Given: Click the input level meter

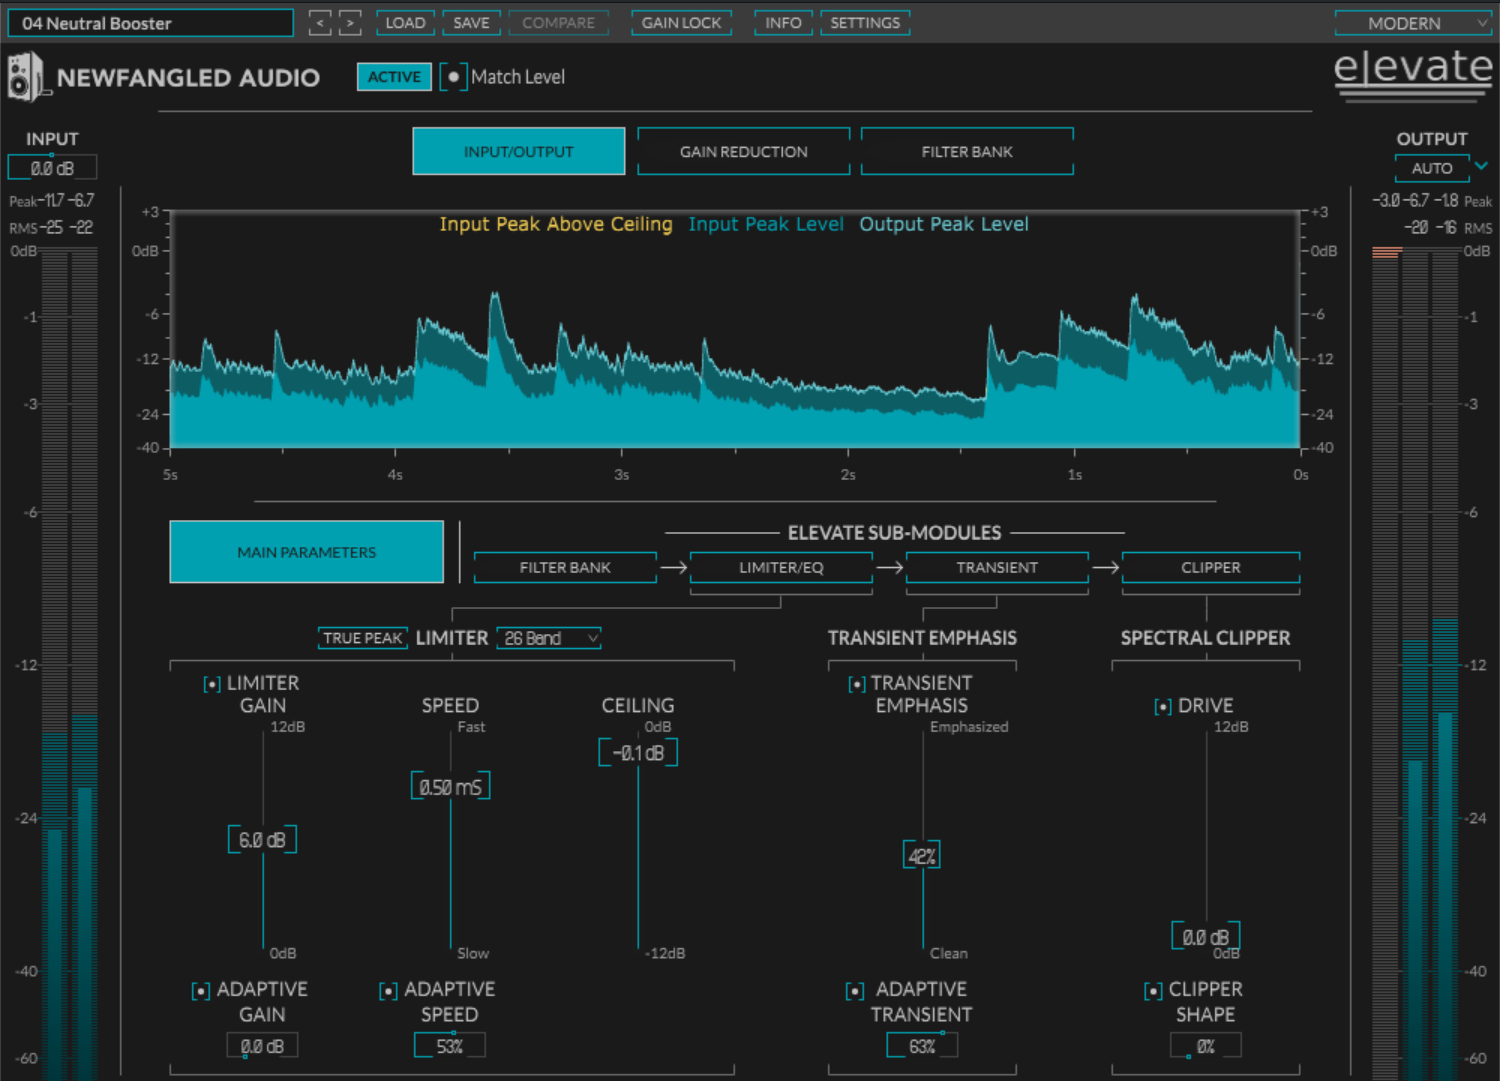Looking at the screenshot, I should tap(69, 663).
